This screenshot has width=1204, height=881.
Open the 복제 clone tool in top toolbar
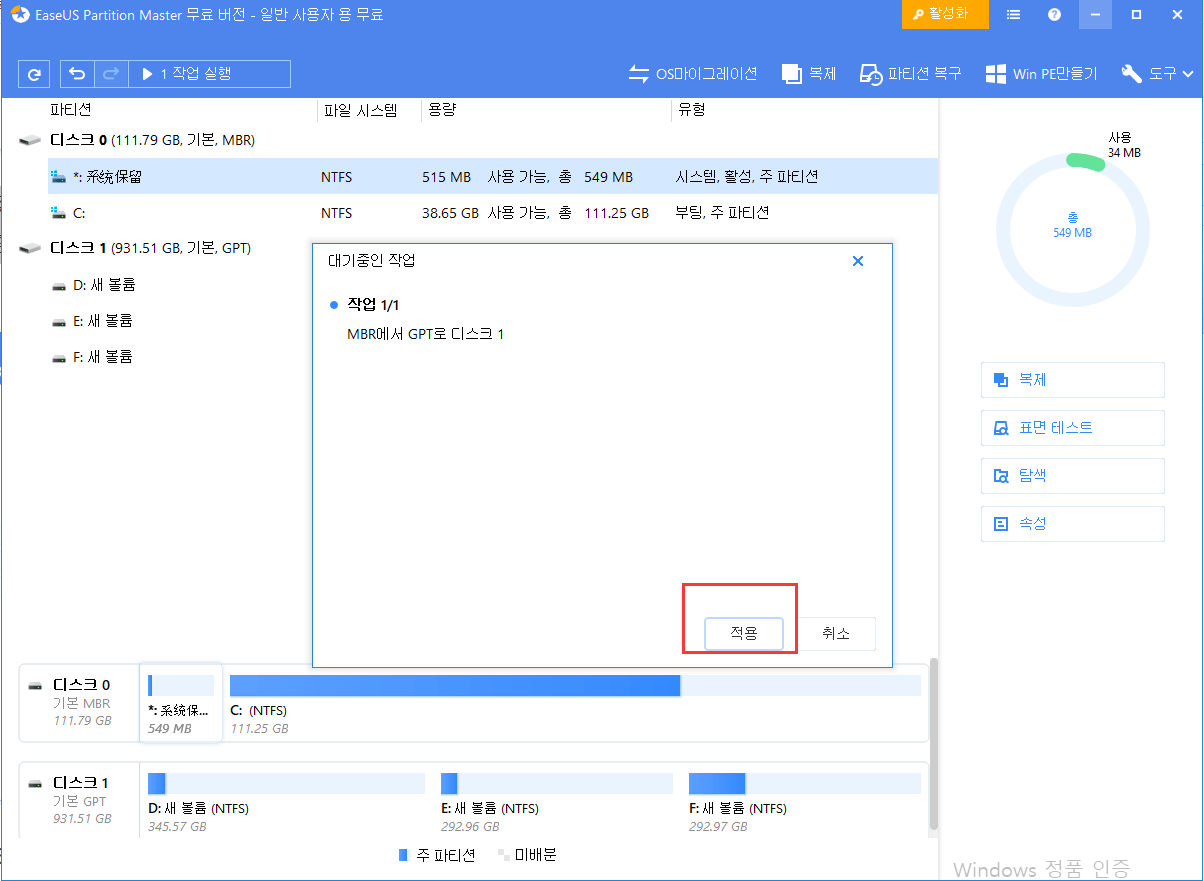[x=809, y=74]
